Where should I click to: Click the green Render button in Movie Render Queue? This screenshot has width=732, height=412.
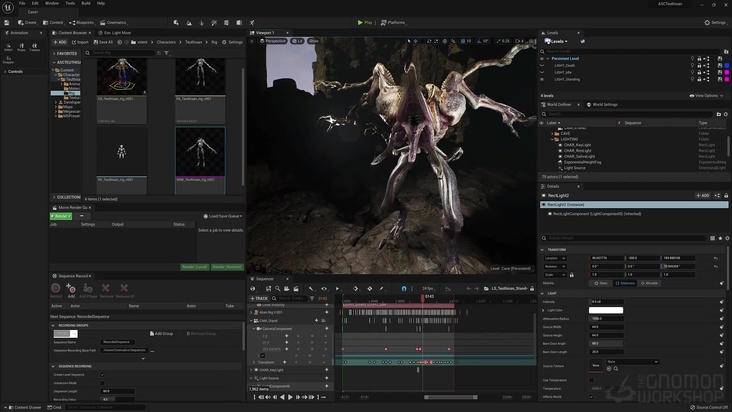tap(61, 216)
